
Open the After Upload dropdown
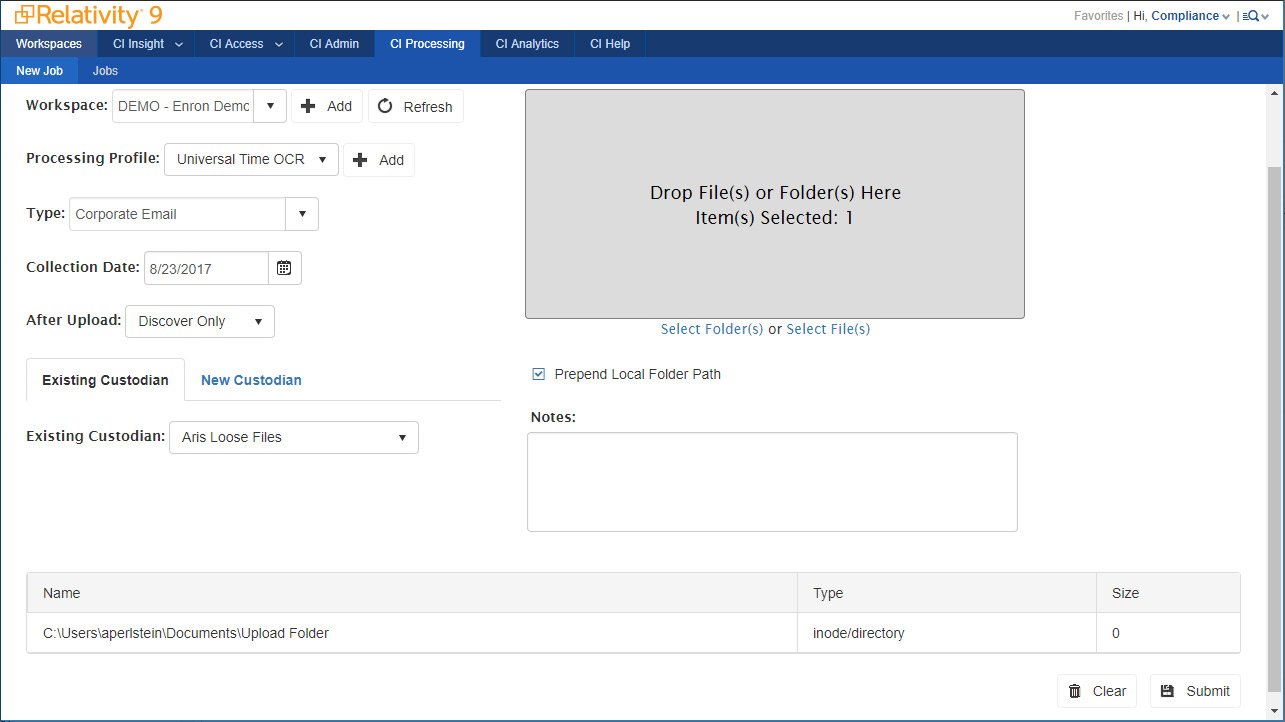click(x=199, y=321)
